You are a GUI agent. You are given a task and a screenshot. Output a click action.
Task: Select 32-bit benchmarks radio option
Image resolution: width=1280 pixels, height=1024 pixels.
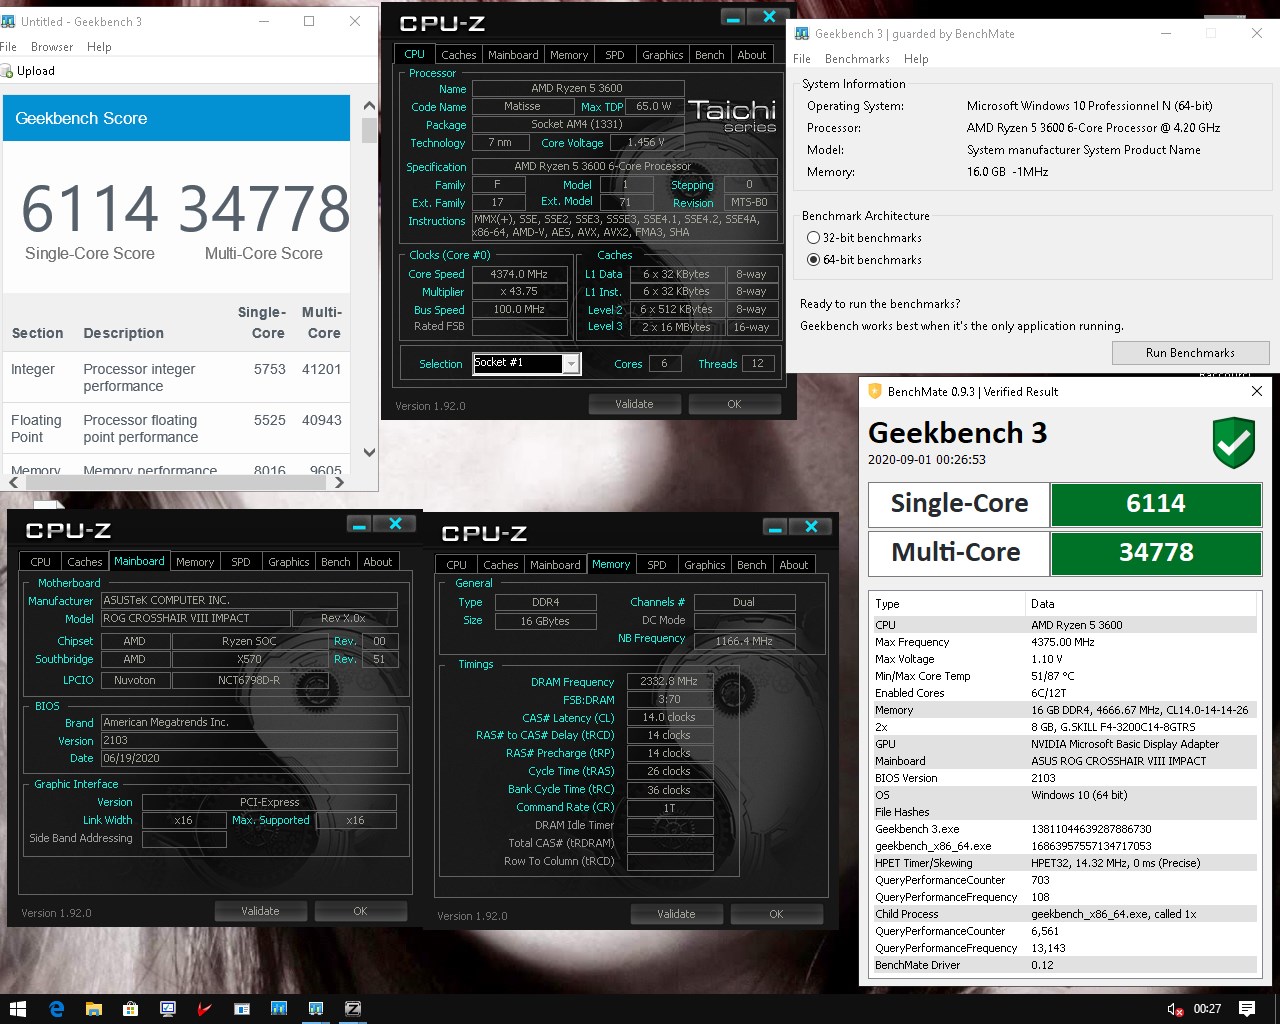[813, 238]
